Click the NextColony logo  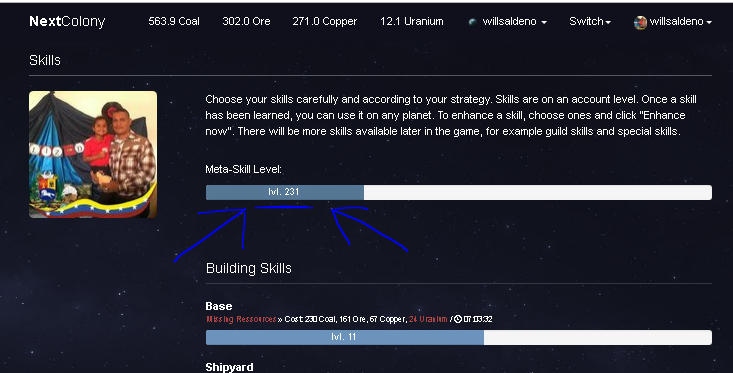coord(67,22)
